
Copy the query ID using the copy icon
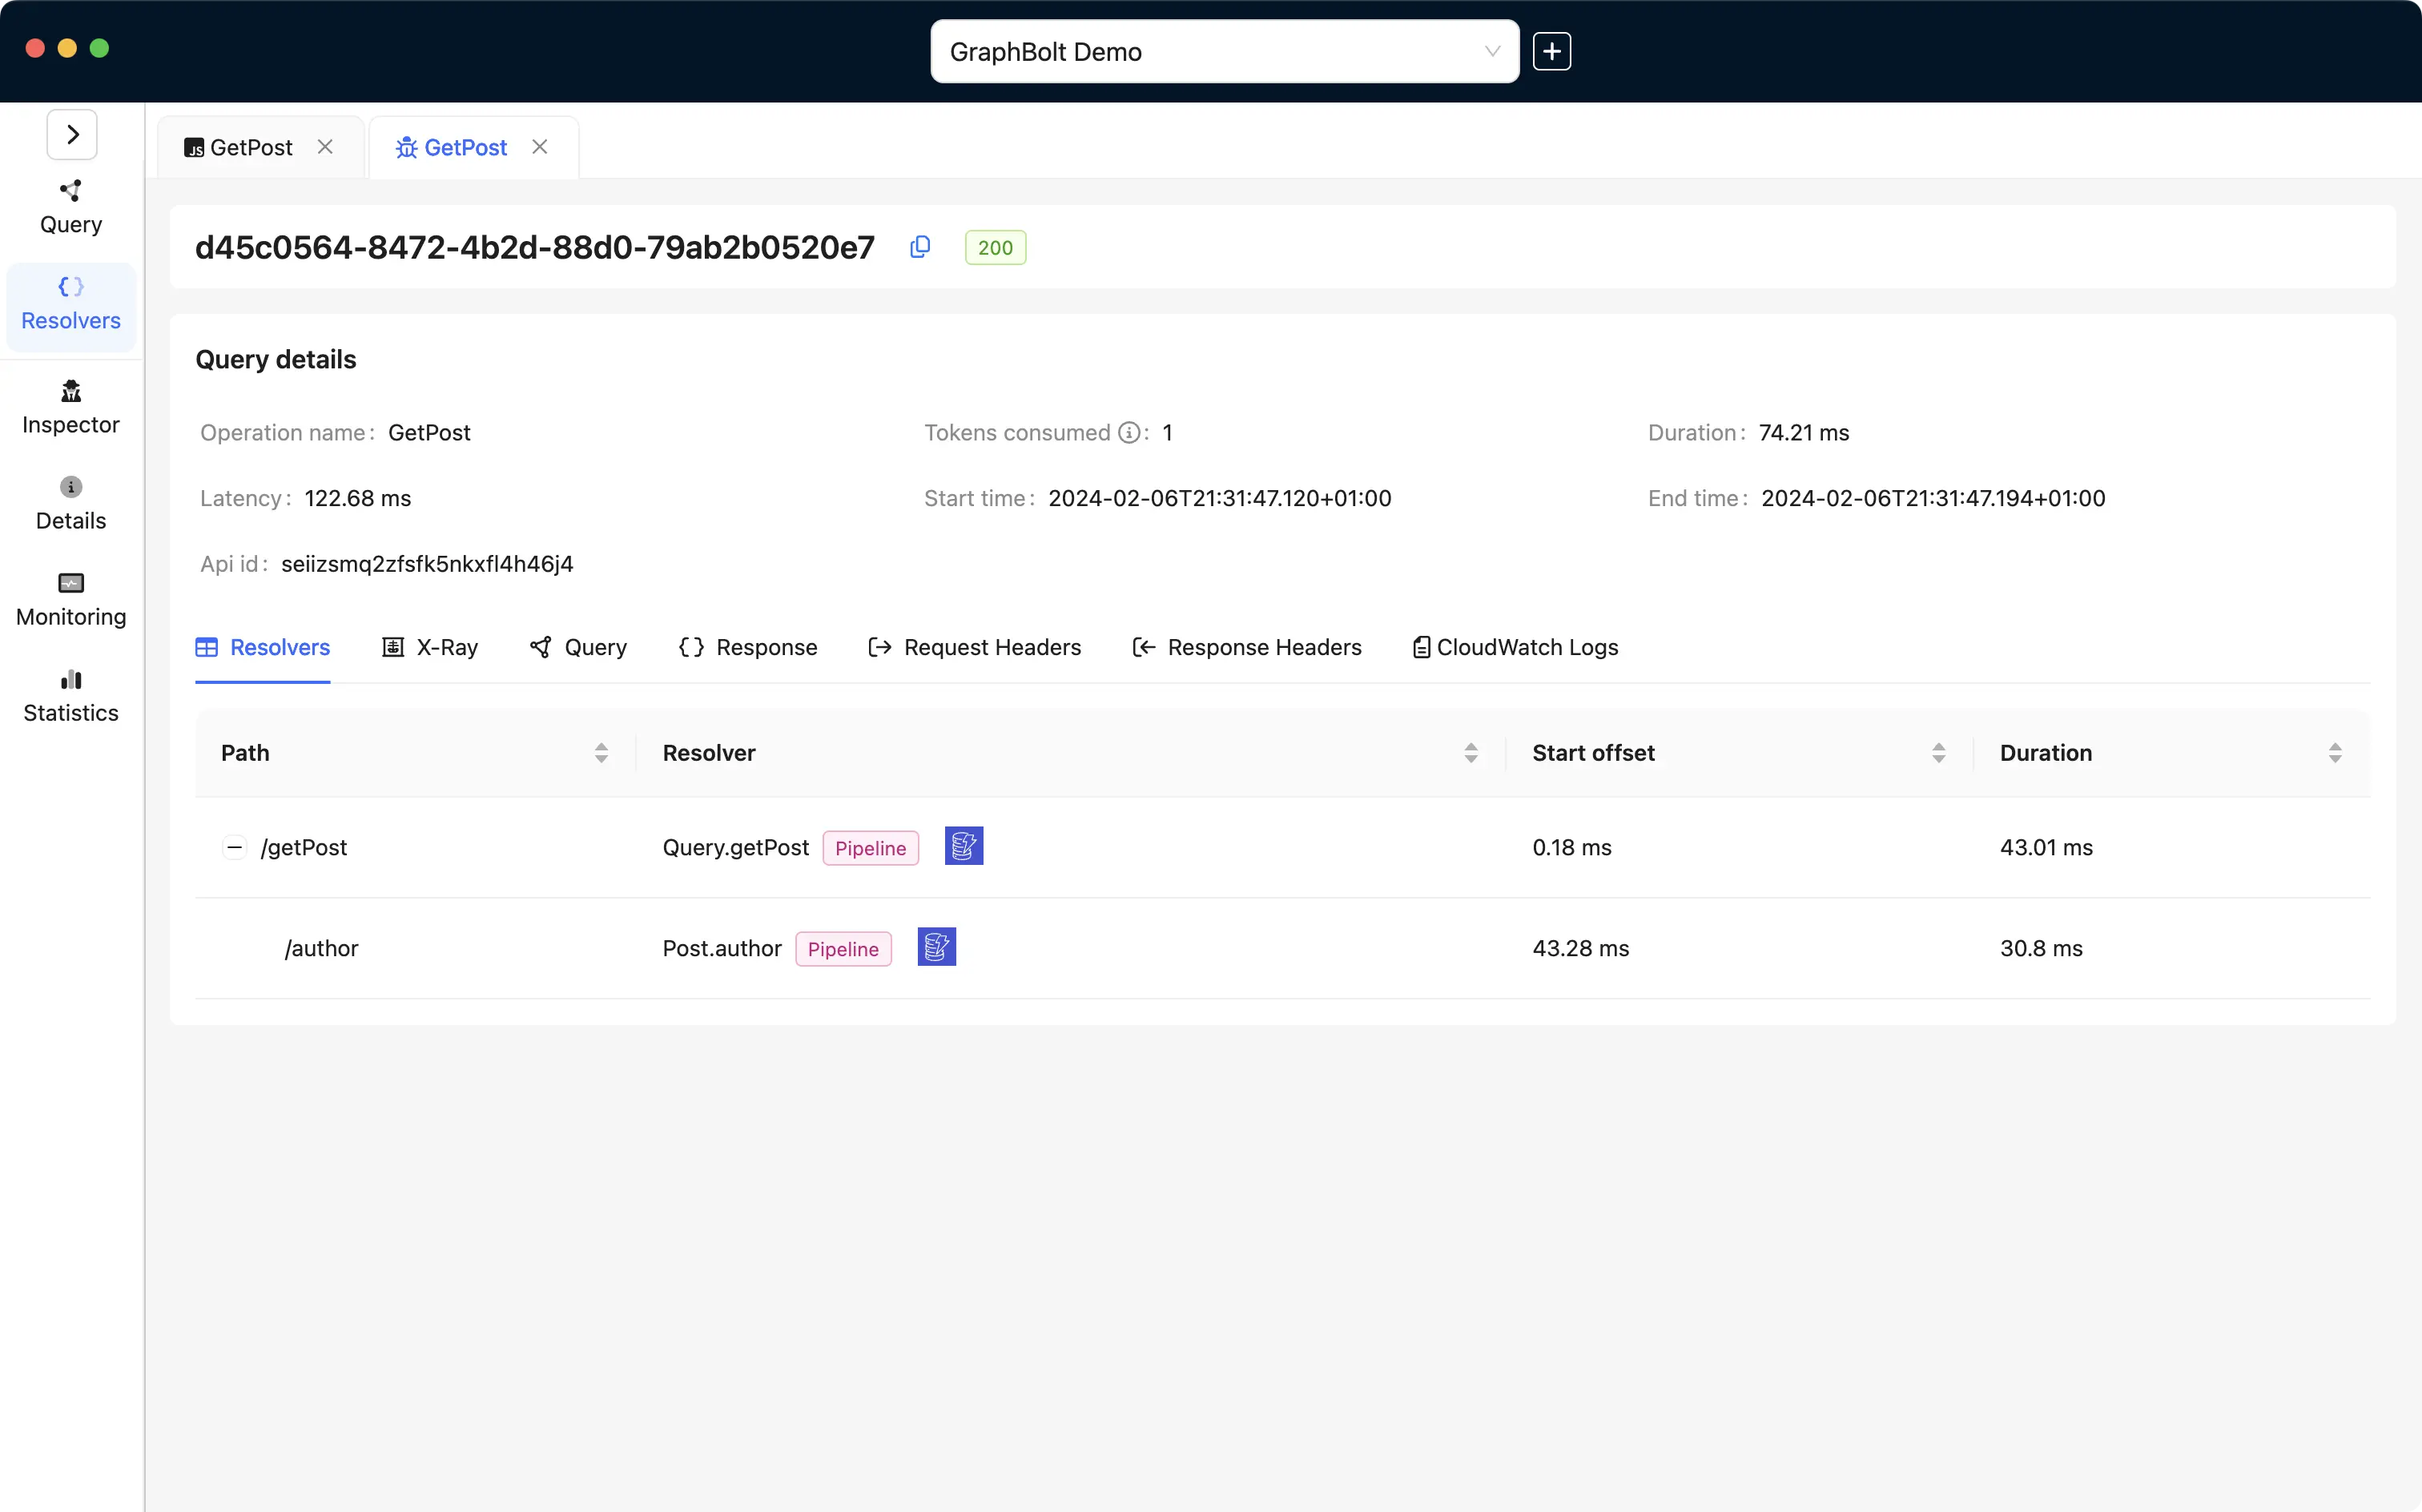tap(919, 247)
